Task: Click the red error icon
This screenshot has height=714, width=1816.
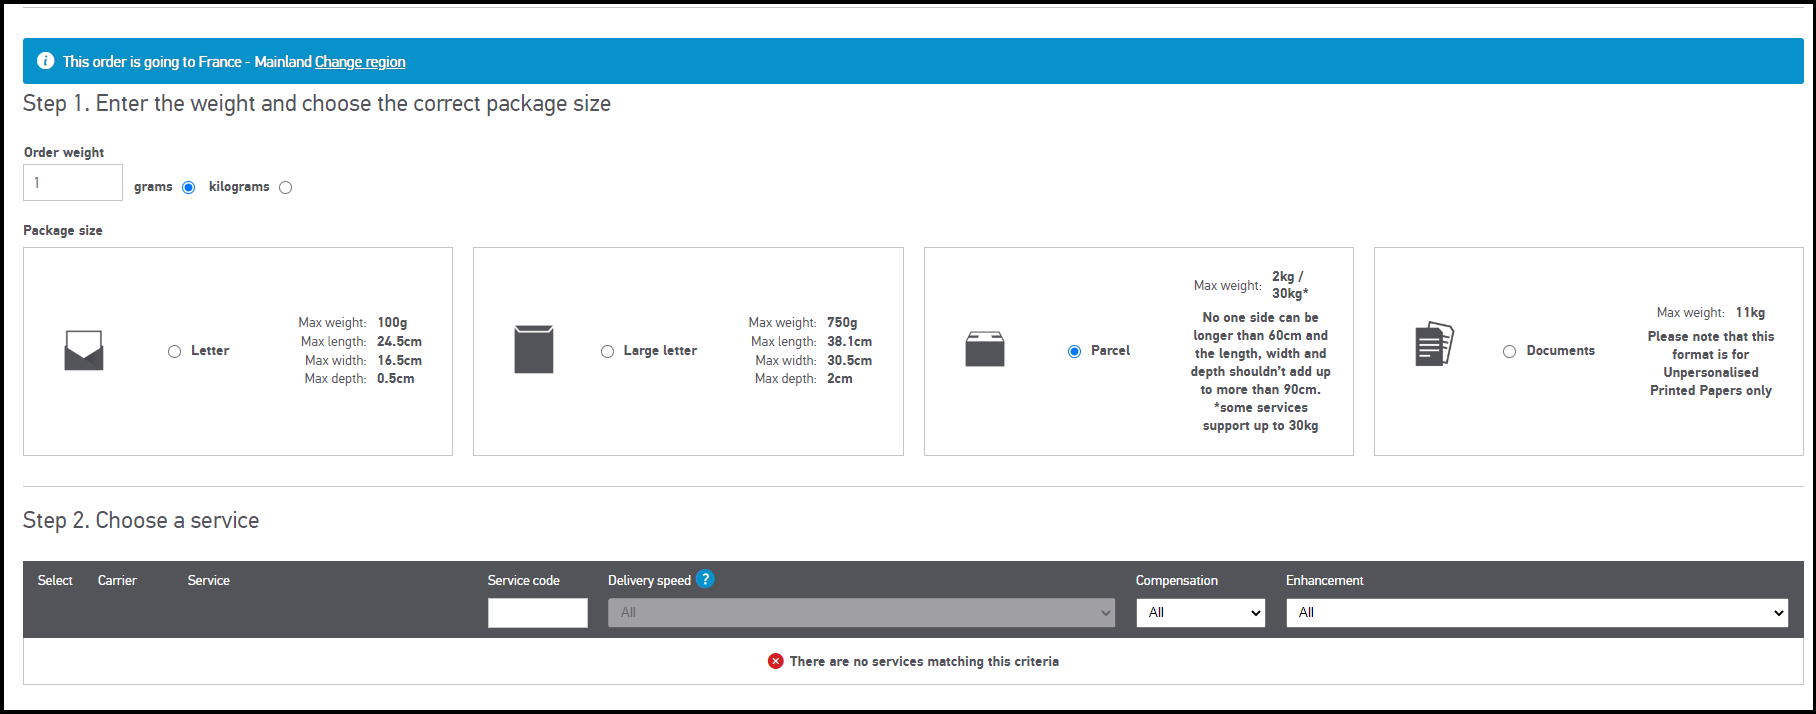Action: 775,661
